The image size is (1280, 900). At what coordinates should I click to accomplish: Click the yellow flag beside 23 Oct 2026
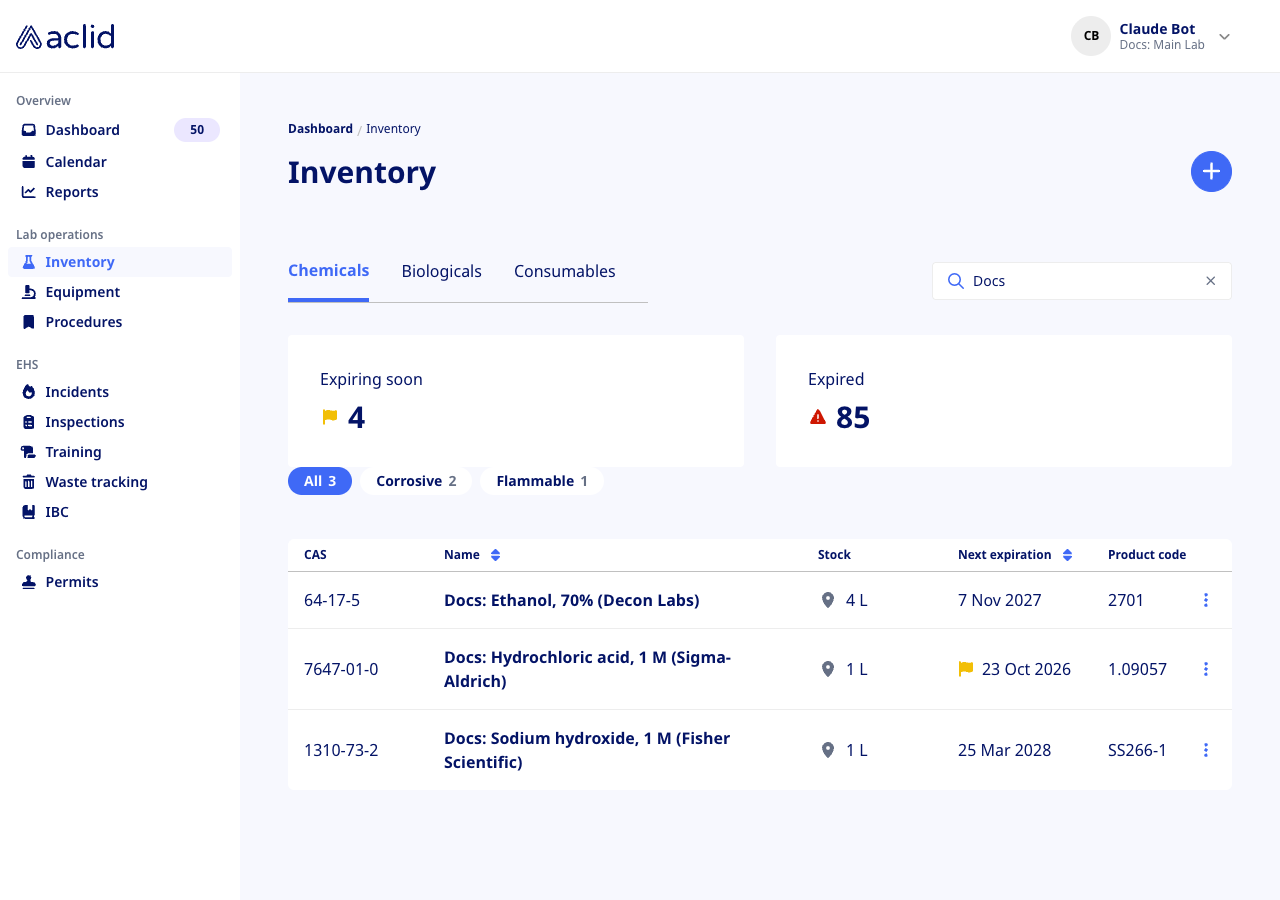point(966,669)
